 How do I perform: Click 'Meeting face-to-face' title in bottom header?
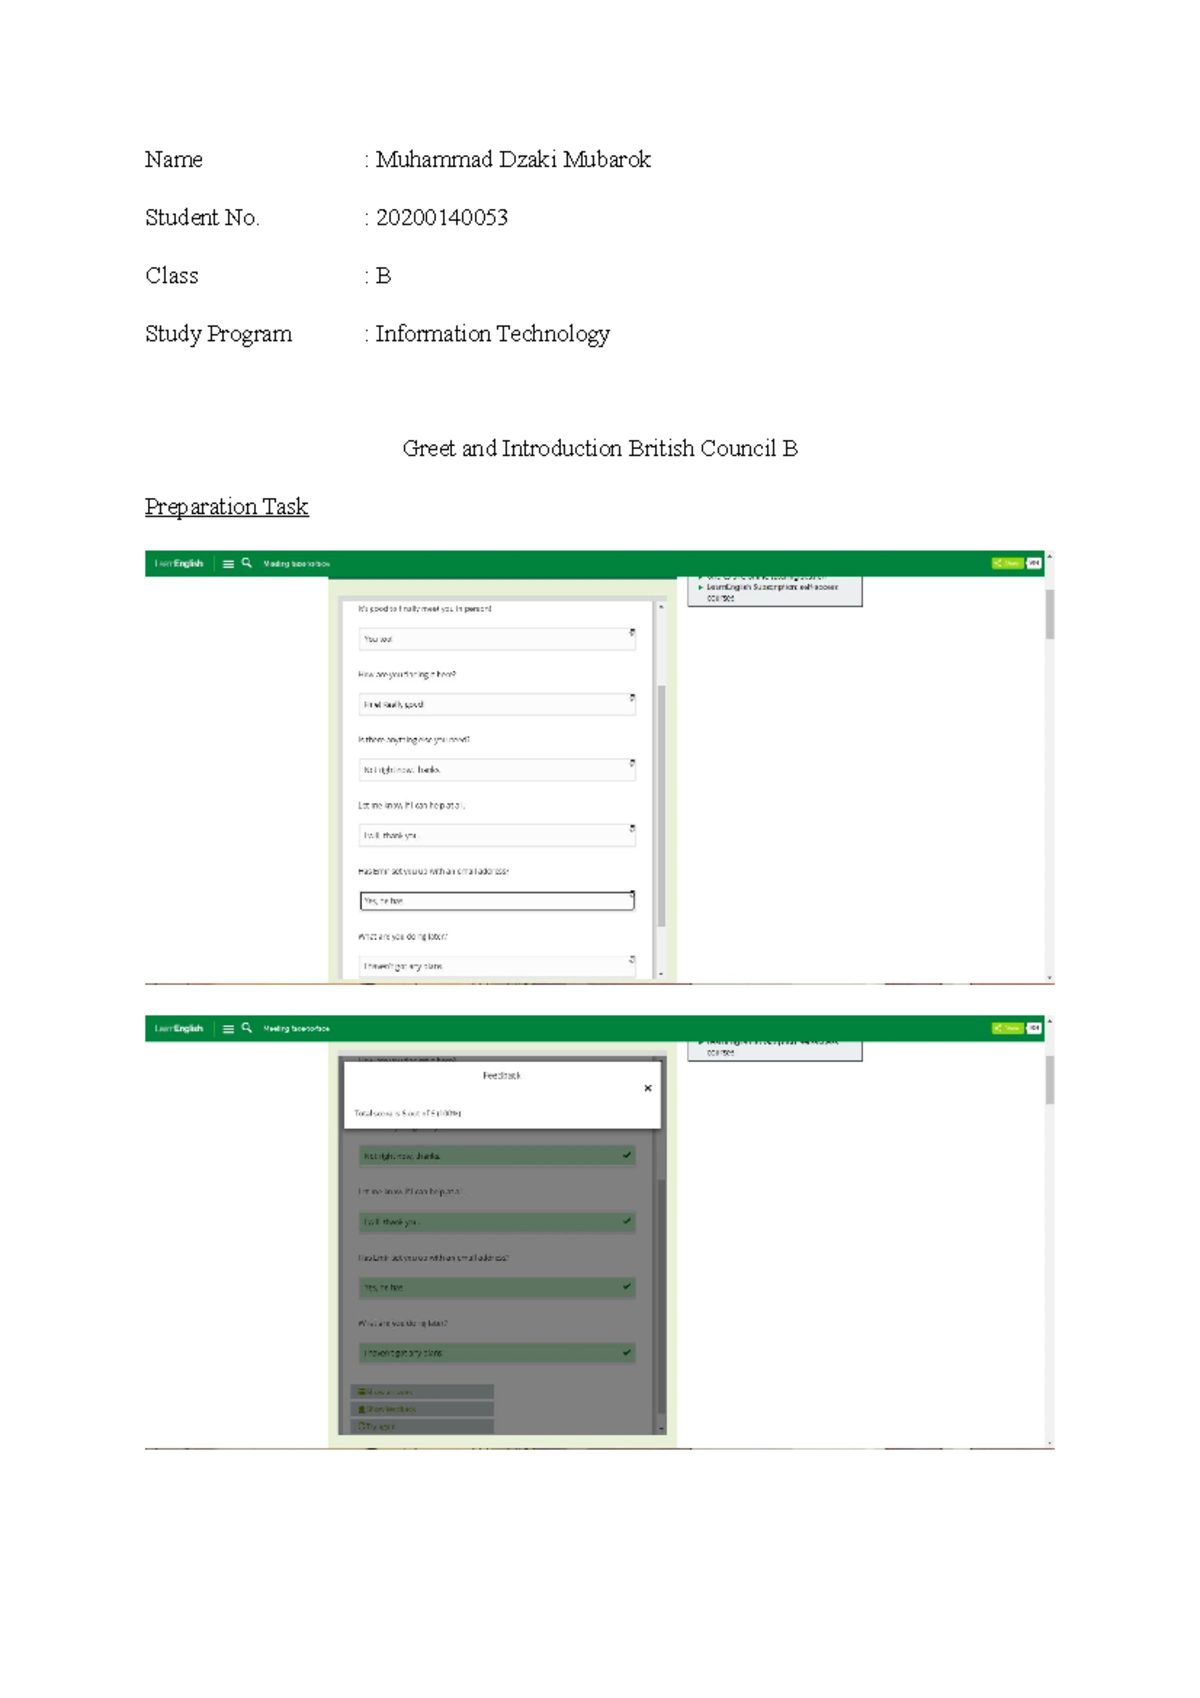296,1029
